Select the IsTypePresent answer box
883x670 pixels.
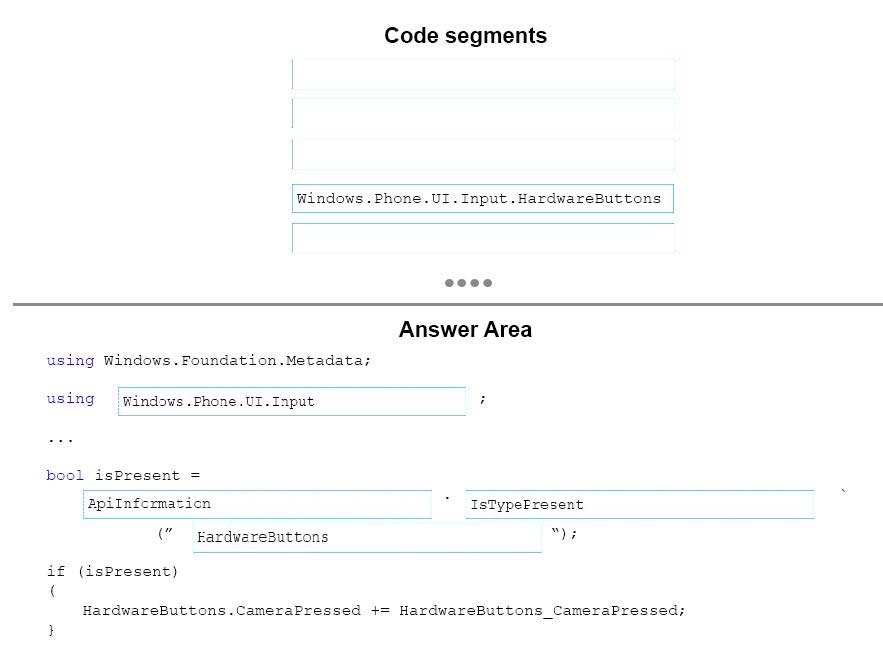[639, 504]
